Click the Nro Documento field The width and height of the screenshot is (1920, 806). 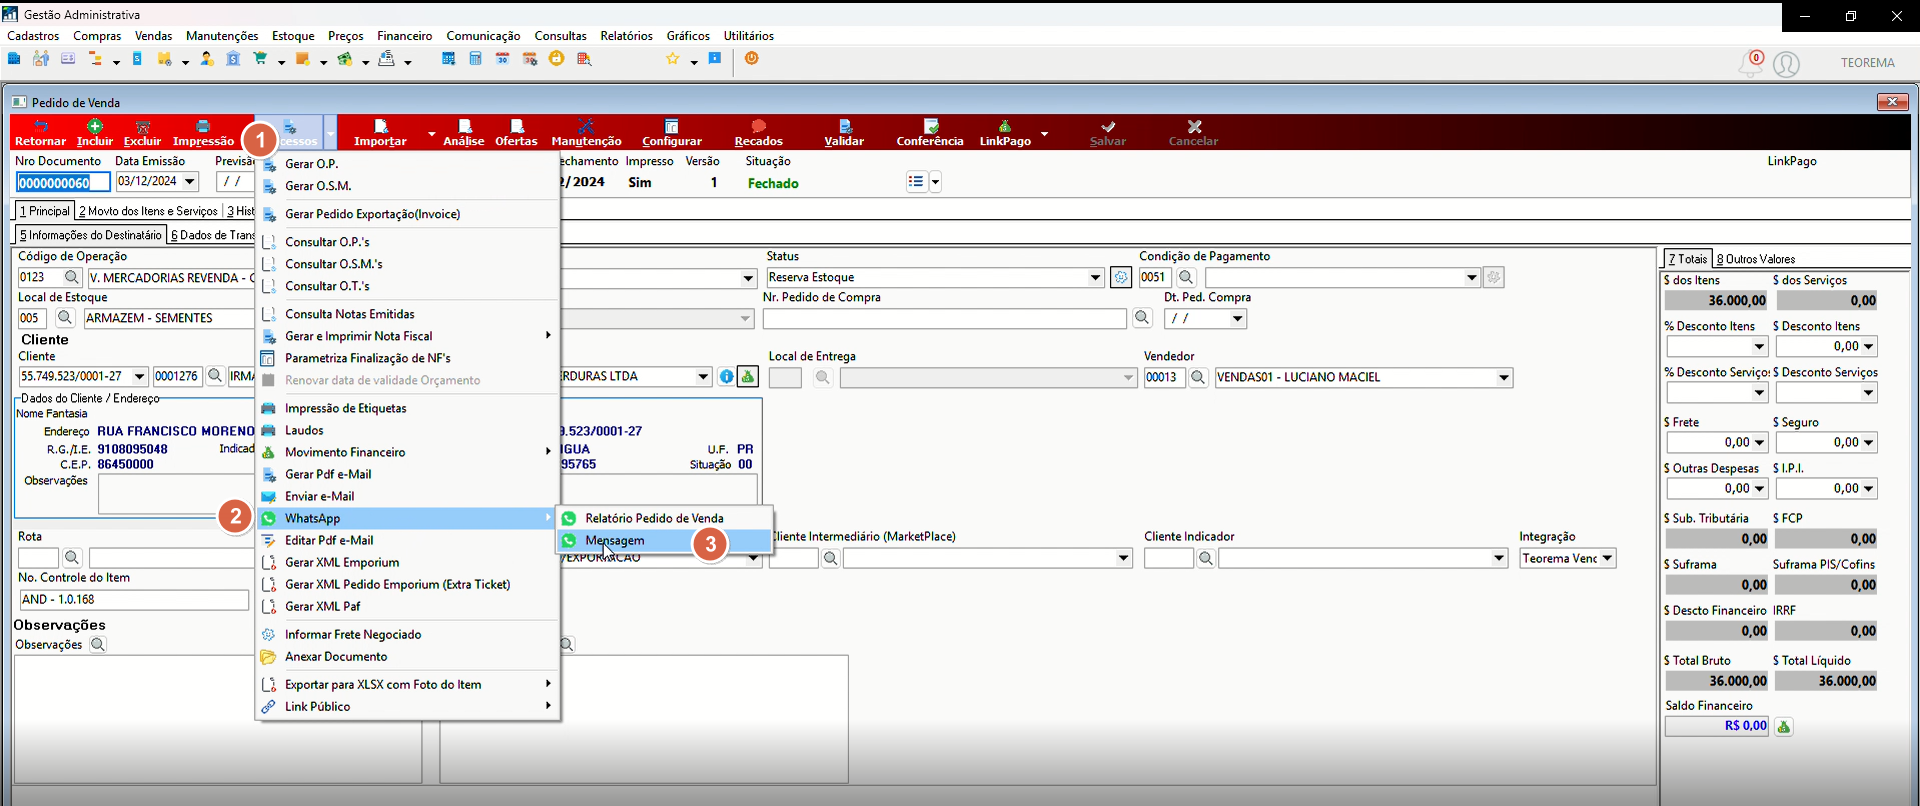click(x=63, y=182)
